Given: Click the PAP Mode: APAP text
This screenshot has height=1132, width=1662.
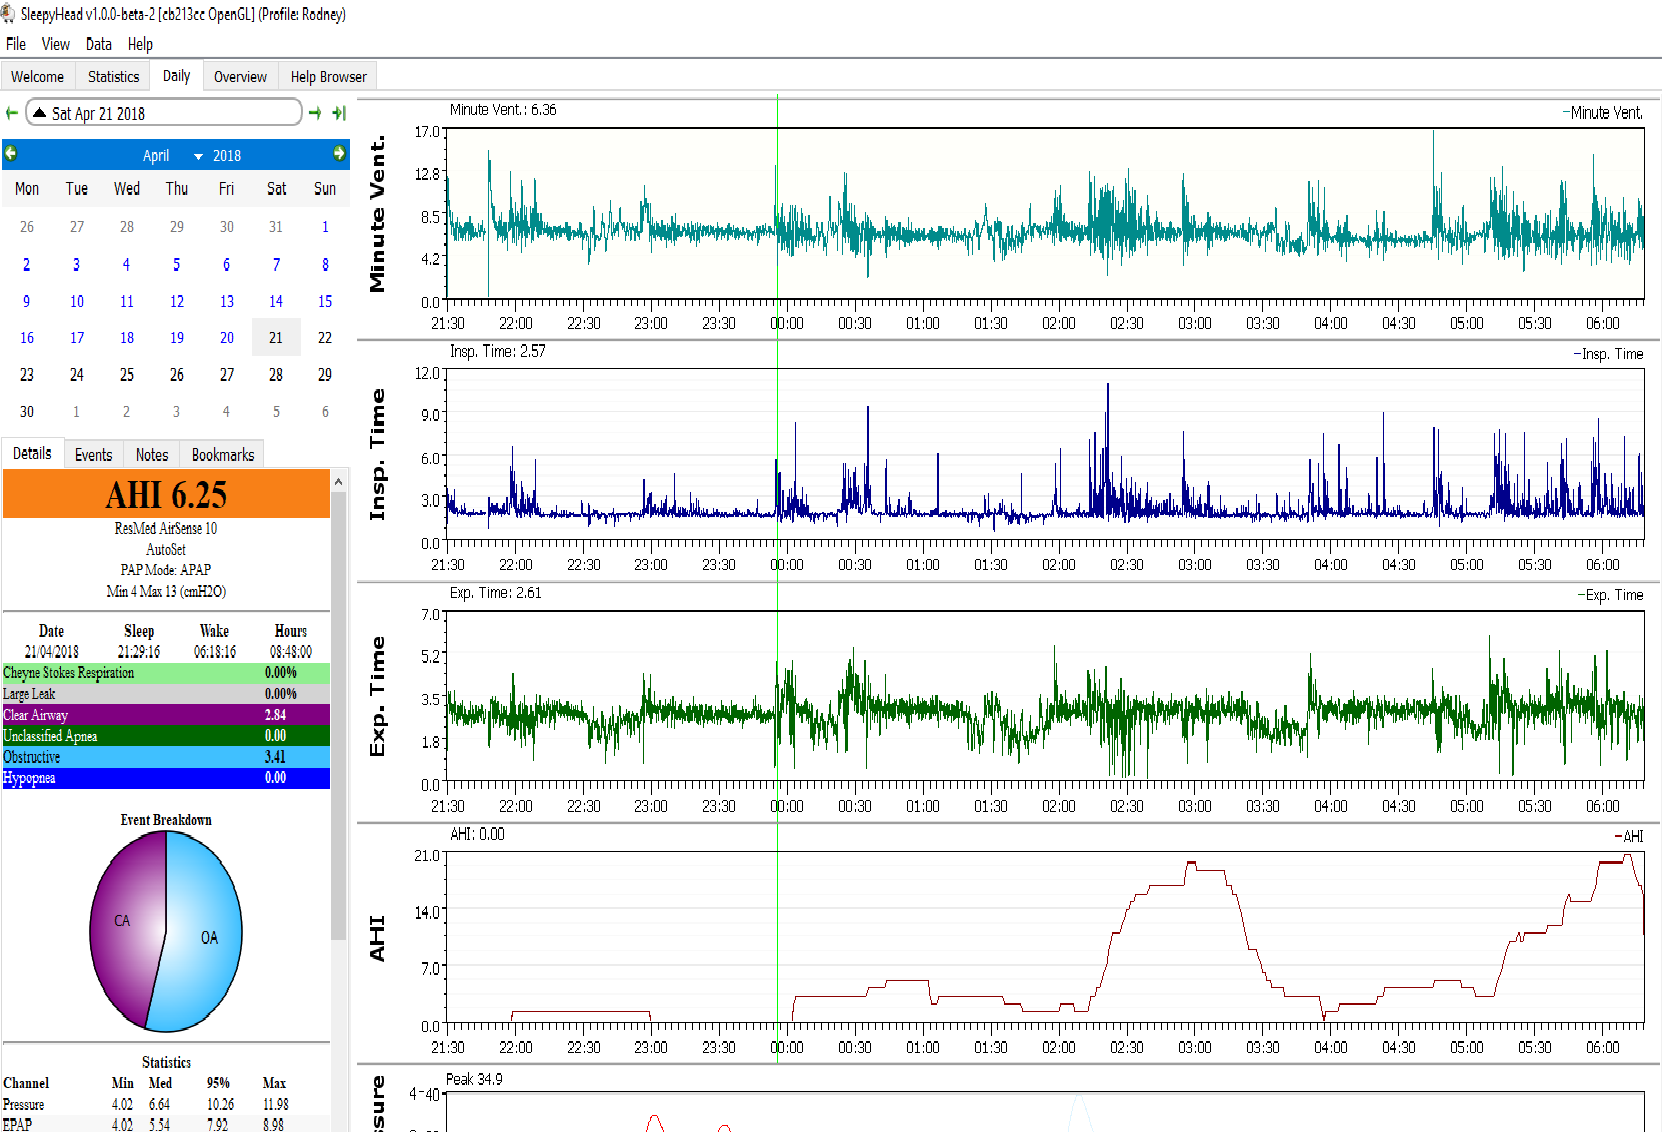Looking at the screenshot, I should (166, 570).
